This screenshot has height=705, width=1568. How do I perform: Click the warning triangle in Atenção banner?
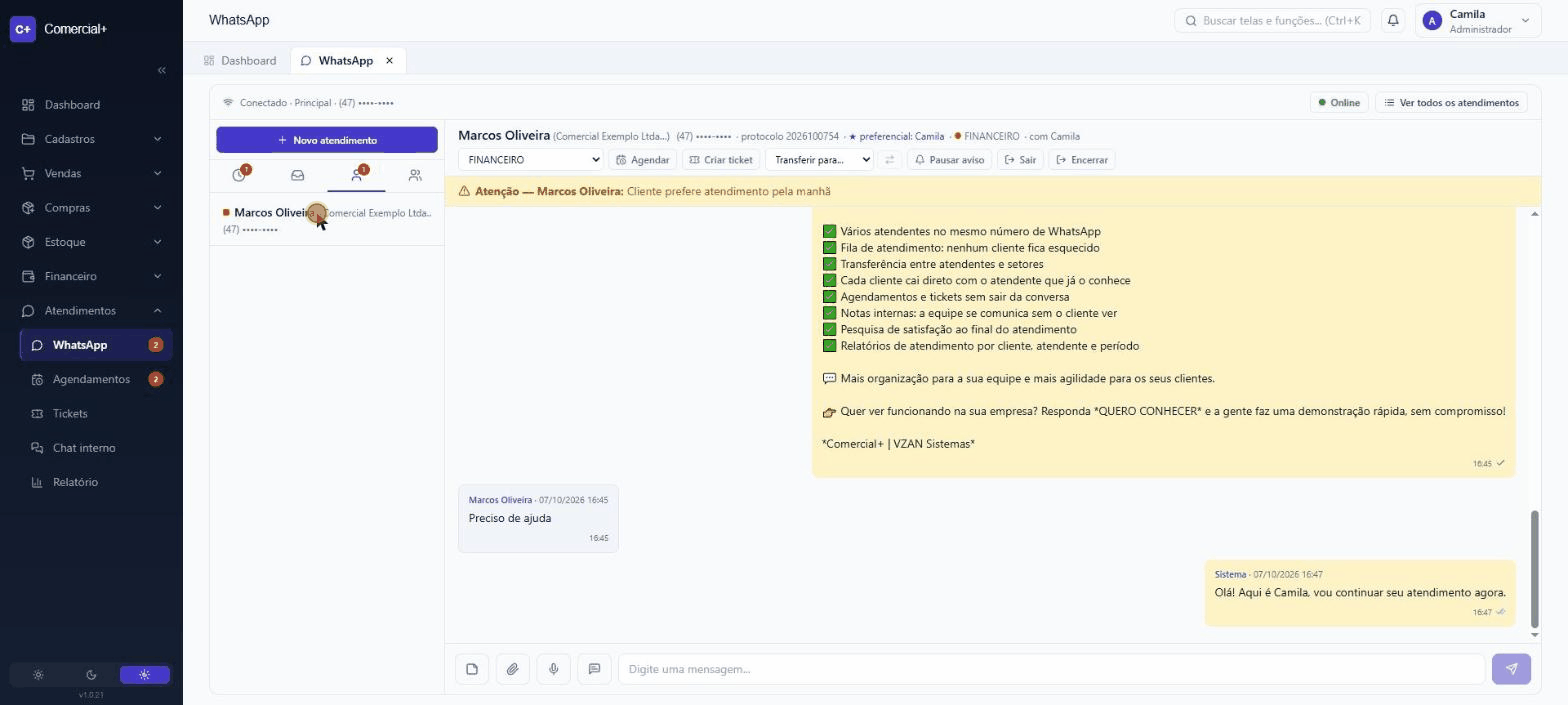coord(464,191)
